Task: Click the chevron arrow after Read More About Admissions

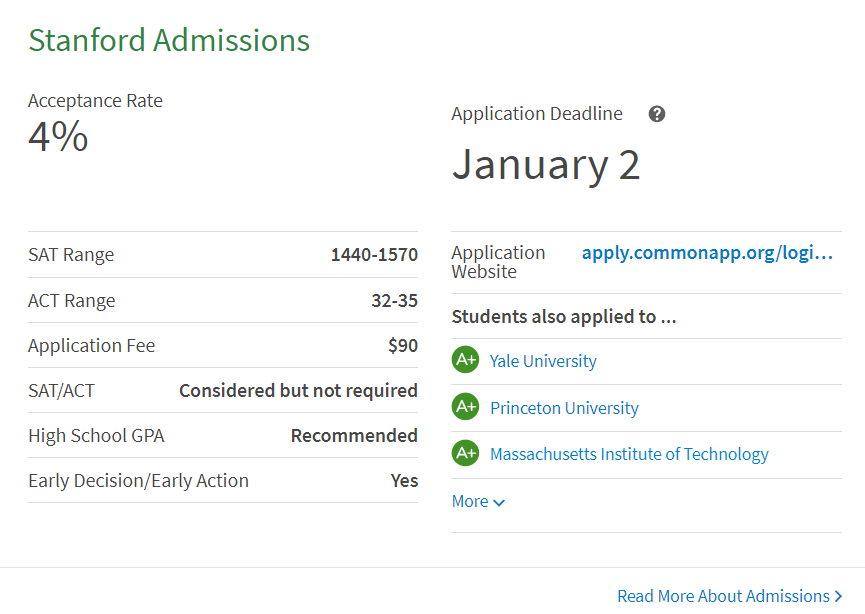Action: [x=839, y=597]
